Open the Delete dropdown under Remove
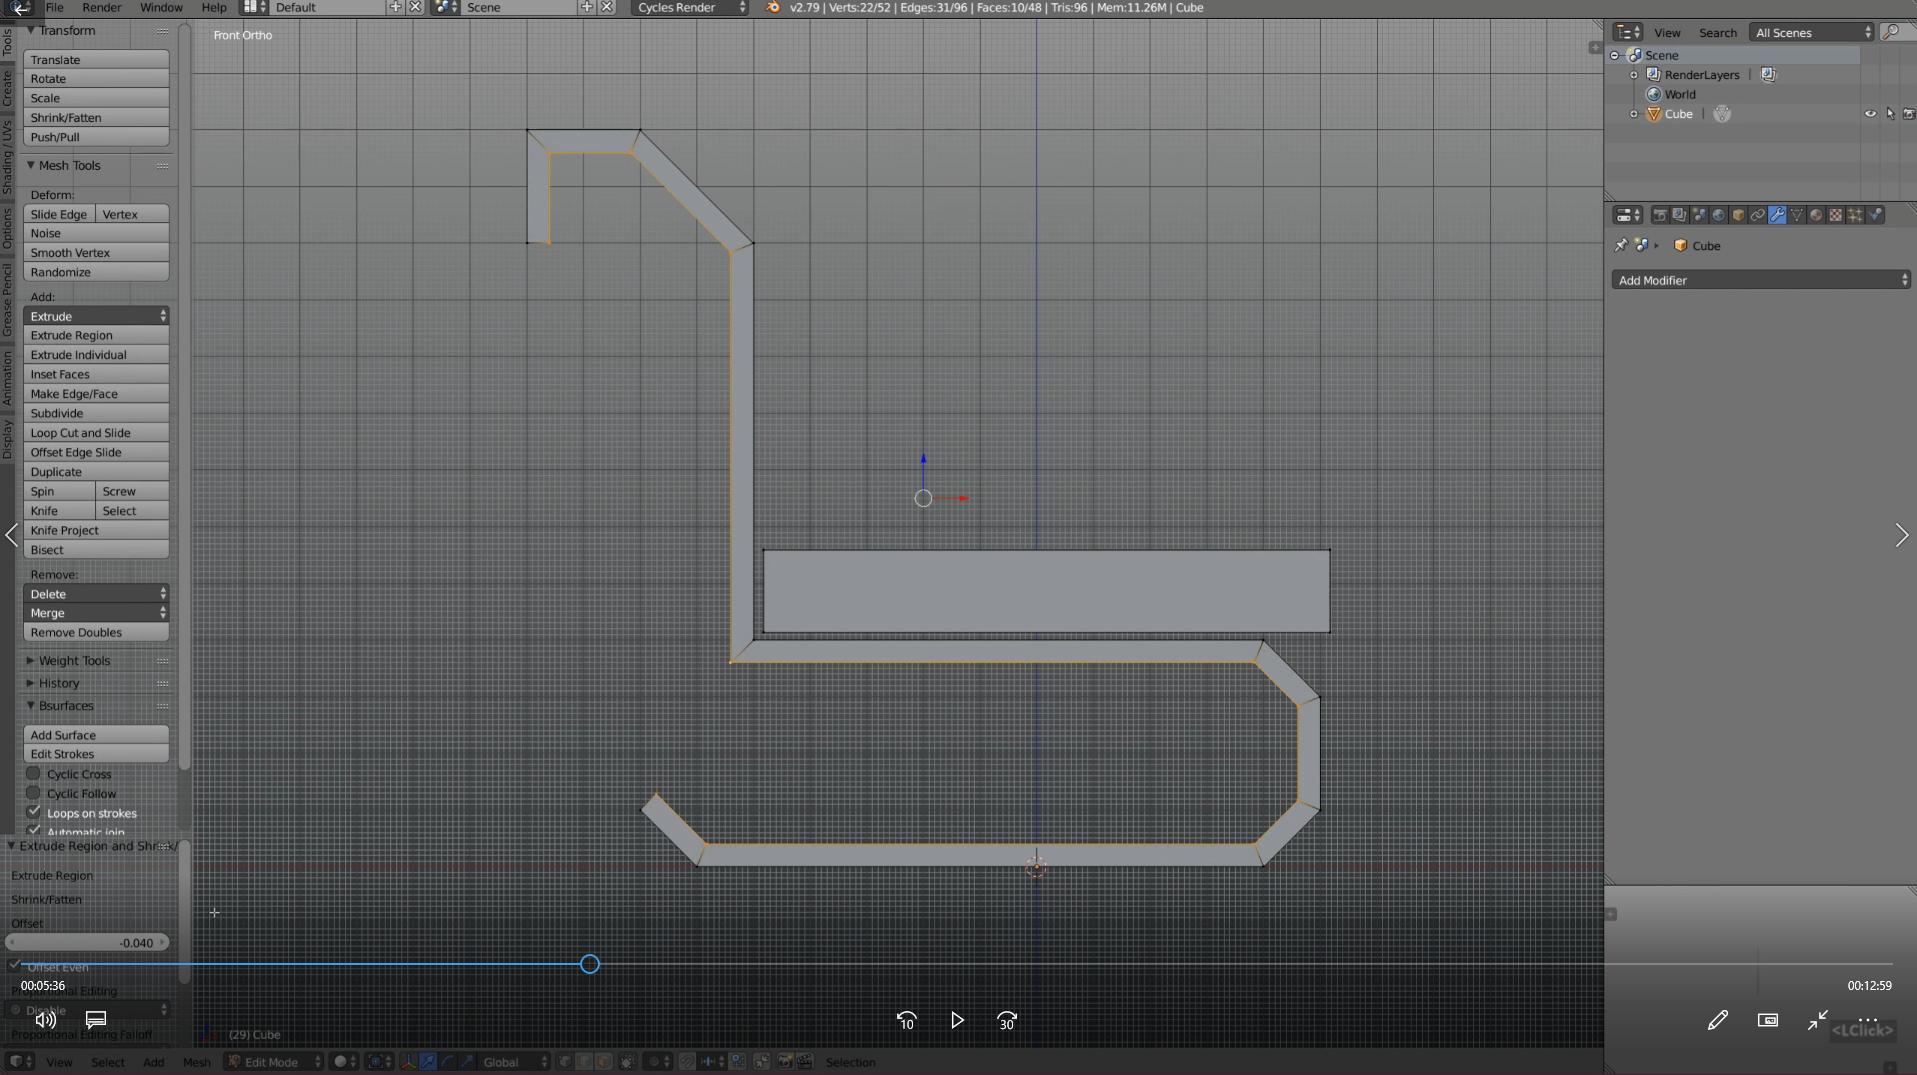 (96, 594)
